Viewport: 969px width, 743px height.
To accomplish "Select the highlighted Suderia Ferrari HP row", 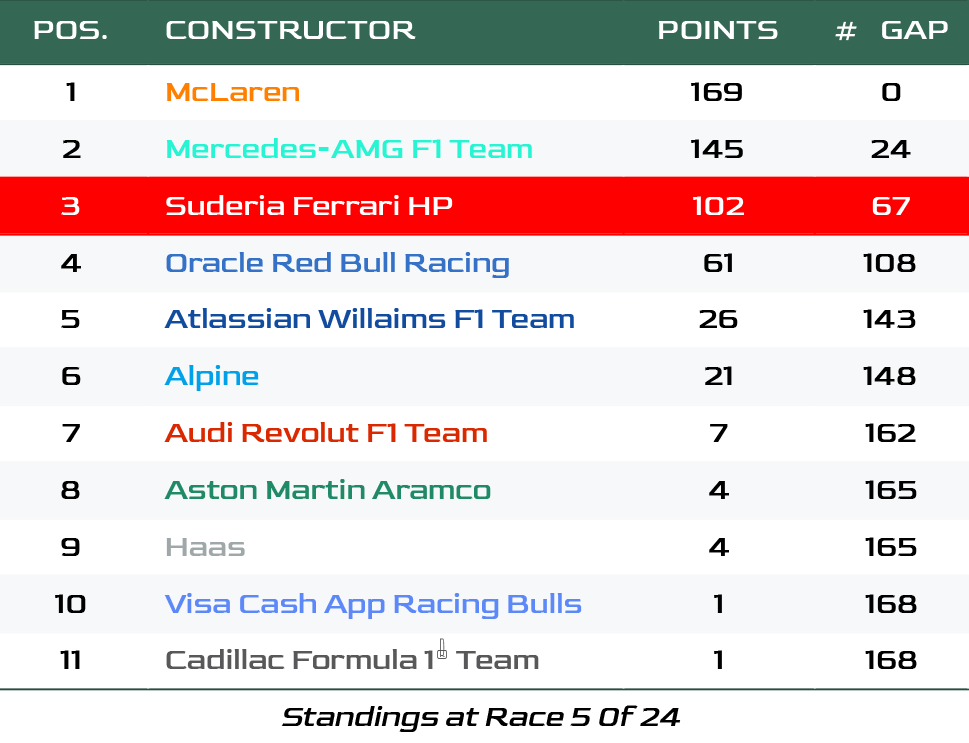I will click(484, 206).
